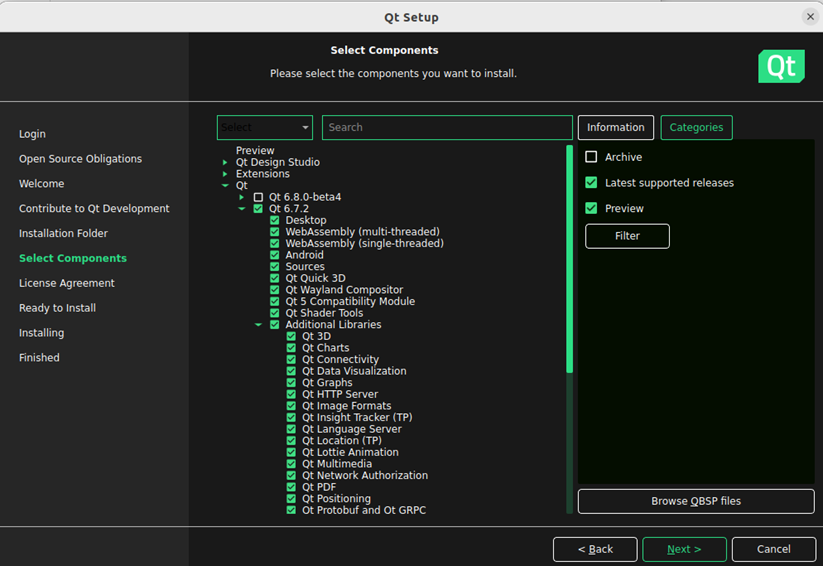The width and height of the screenshot is (823, 566).
Task: Click the Ready to Install step
Action: click(58, 308)
